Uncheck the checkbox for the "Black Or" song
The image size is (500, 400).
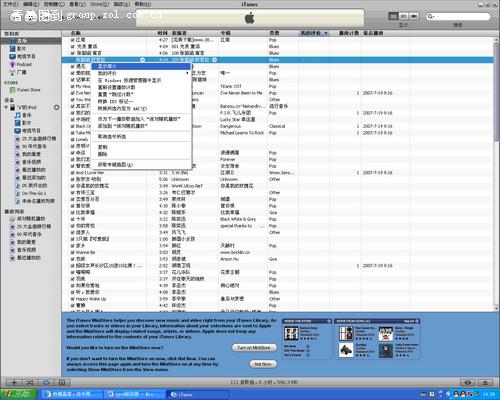tap(73, 126)
